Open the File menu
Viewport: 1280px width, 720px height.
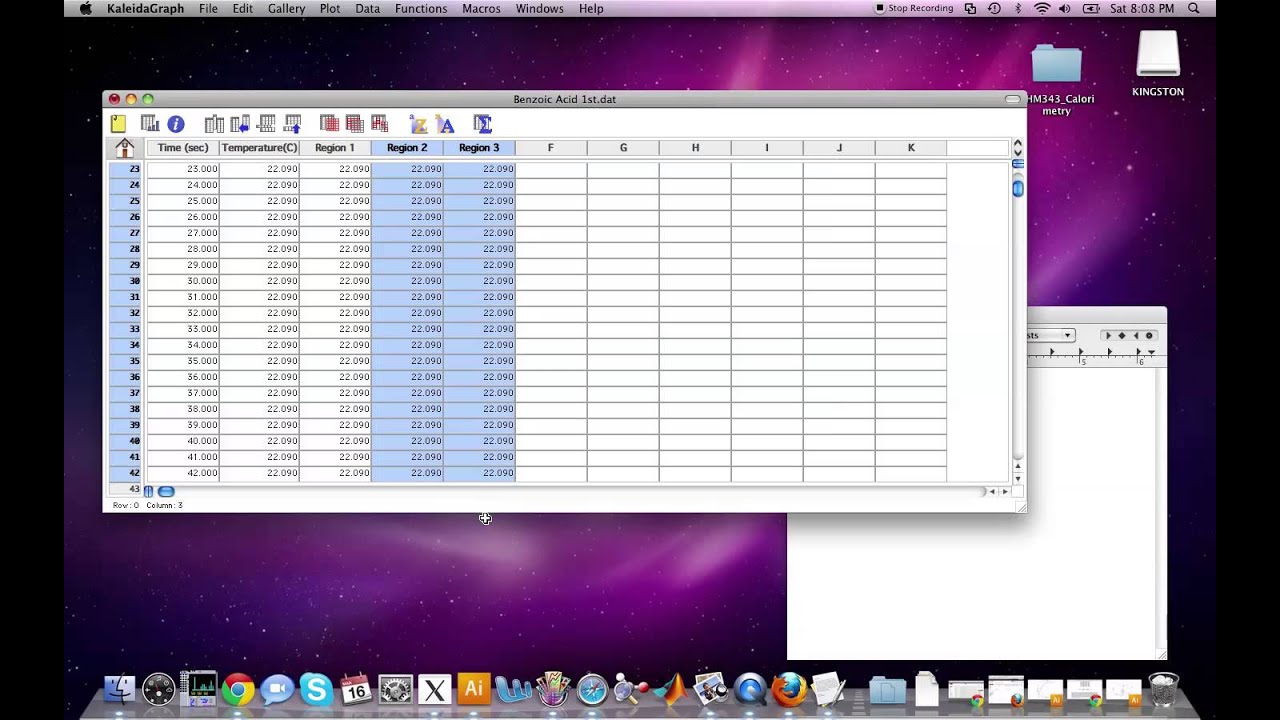(208, 8)
